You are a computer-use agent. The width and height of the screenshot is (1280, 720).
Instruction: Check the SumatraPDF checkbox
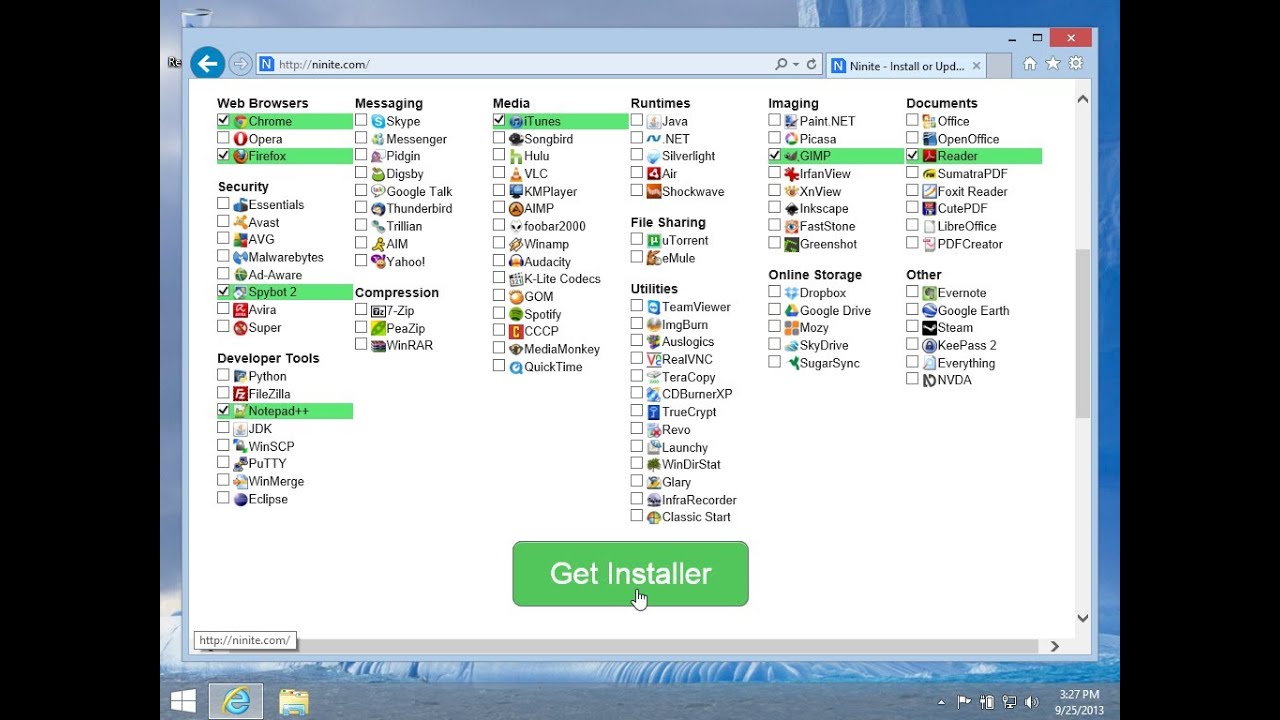click(x=912, y=172)
